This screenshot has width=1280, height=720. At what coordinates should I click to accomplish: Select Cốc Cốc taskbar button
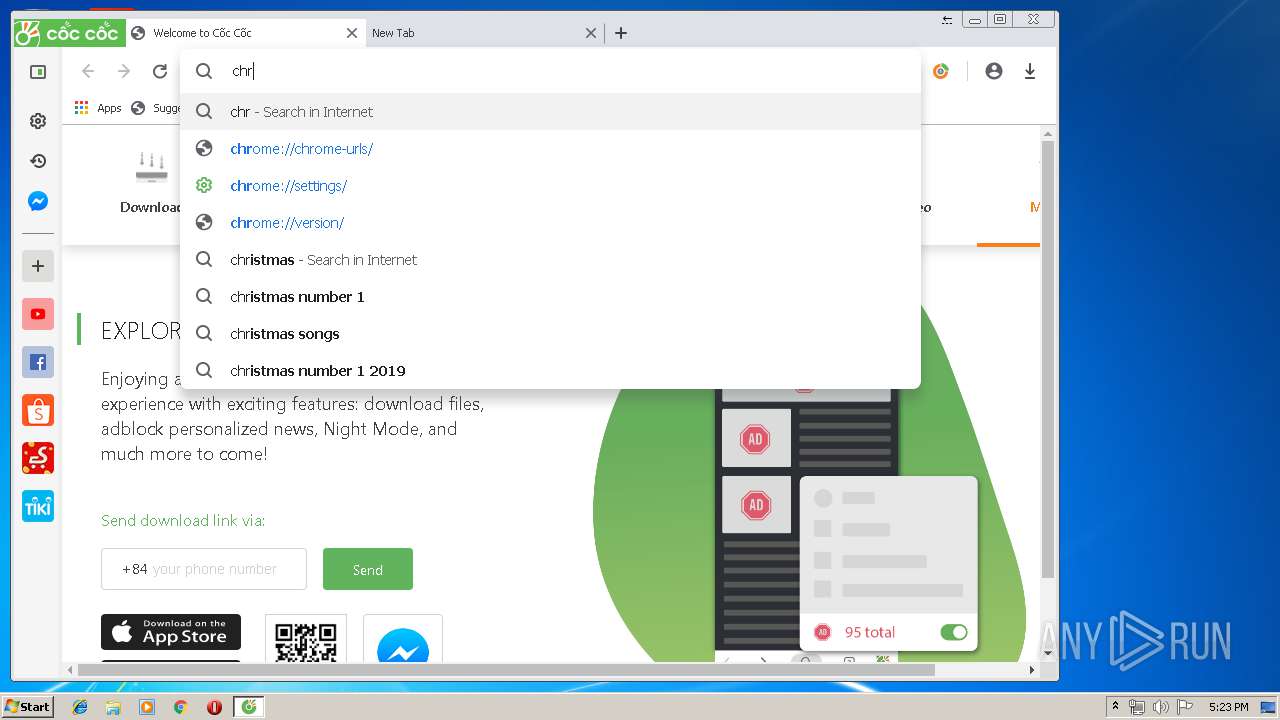(249, 707)
